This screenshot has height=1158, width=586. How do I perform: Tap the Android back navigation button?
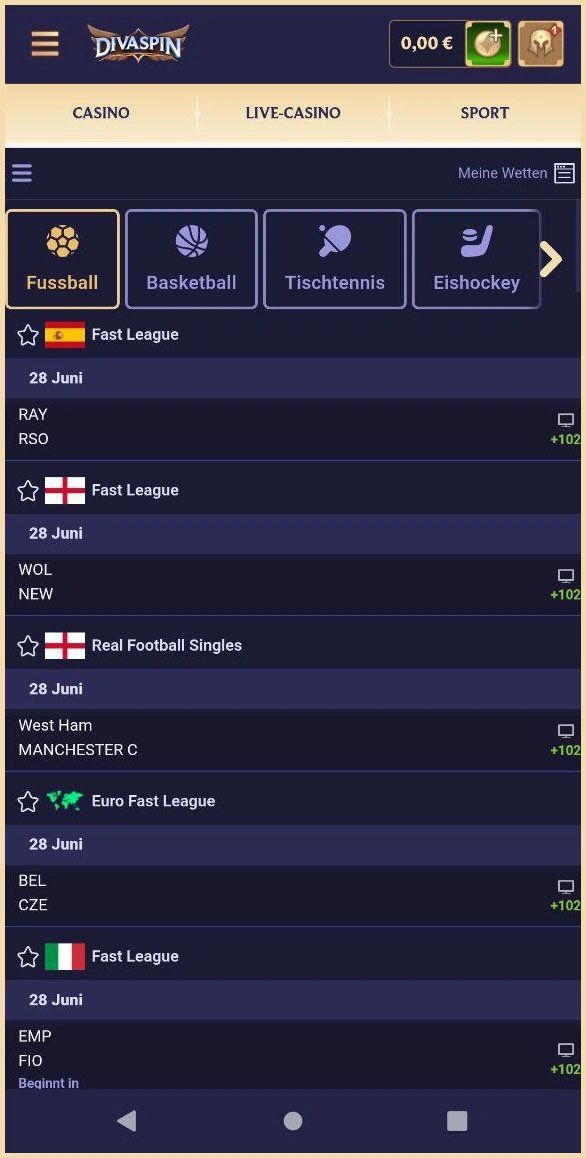(x=126, y=1120)
